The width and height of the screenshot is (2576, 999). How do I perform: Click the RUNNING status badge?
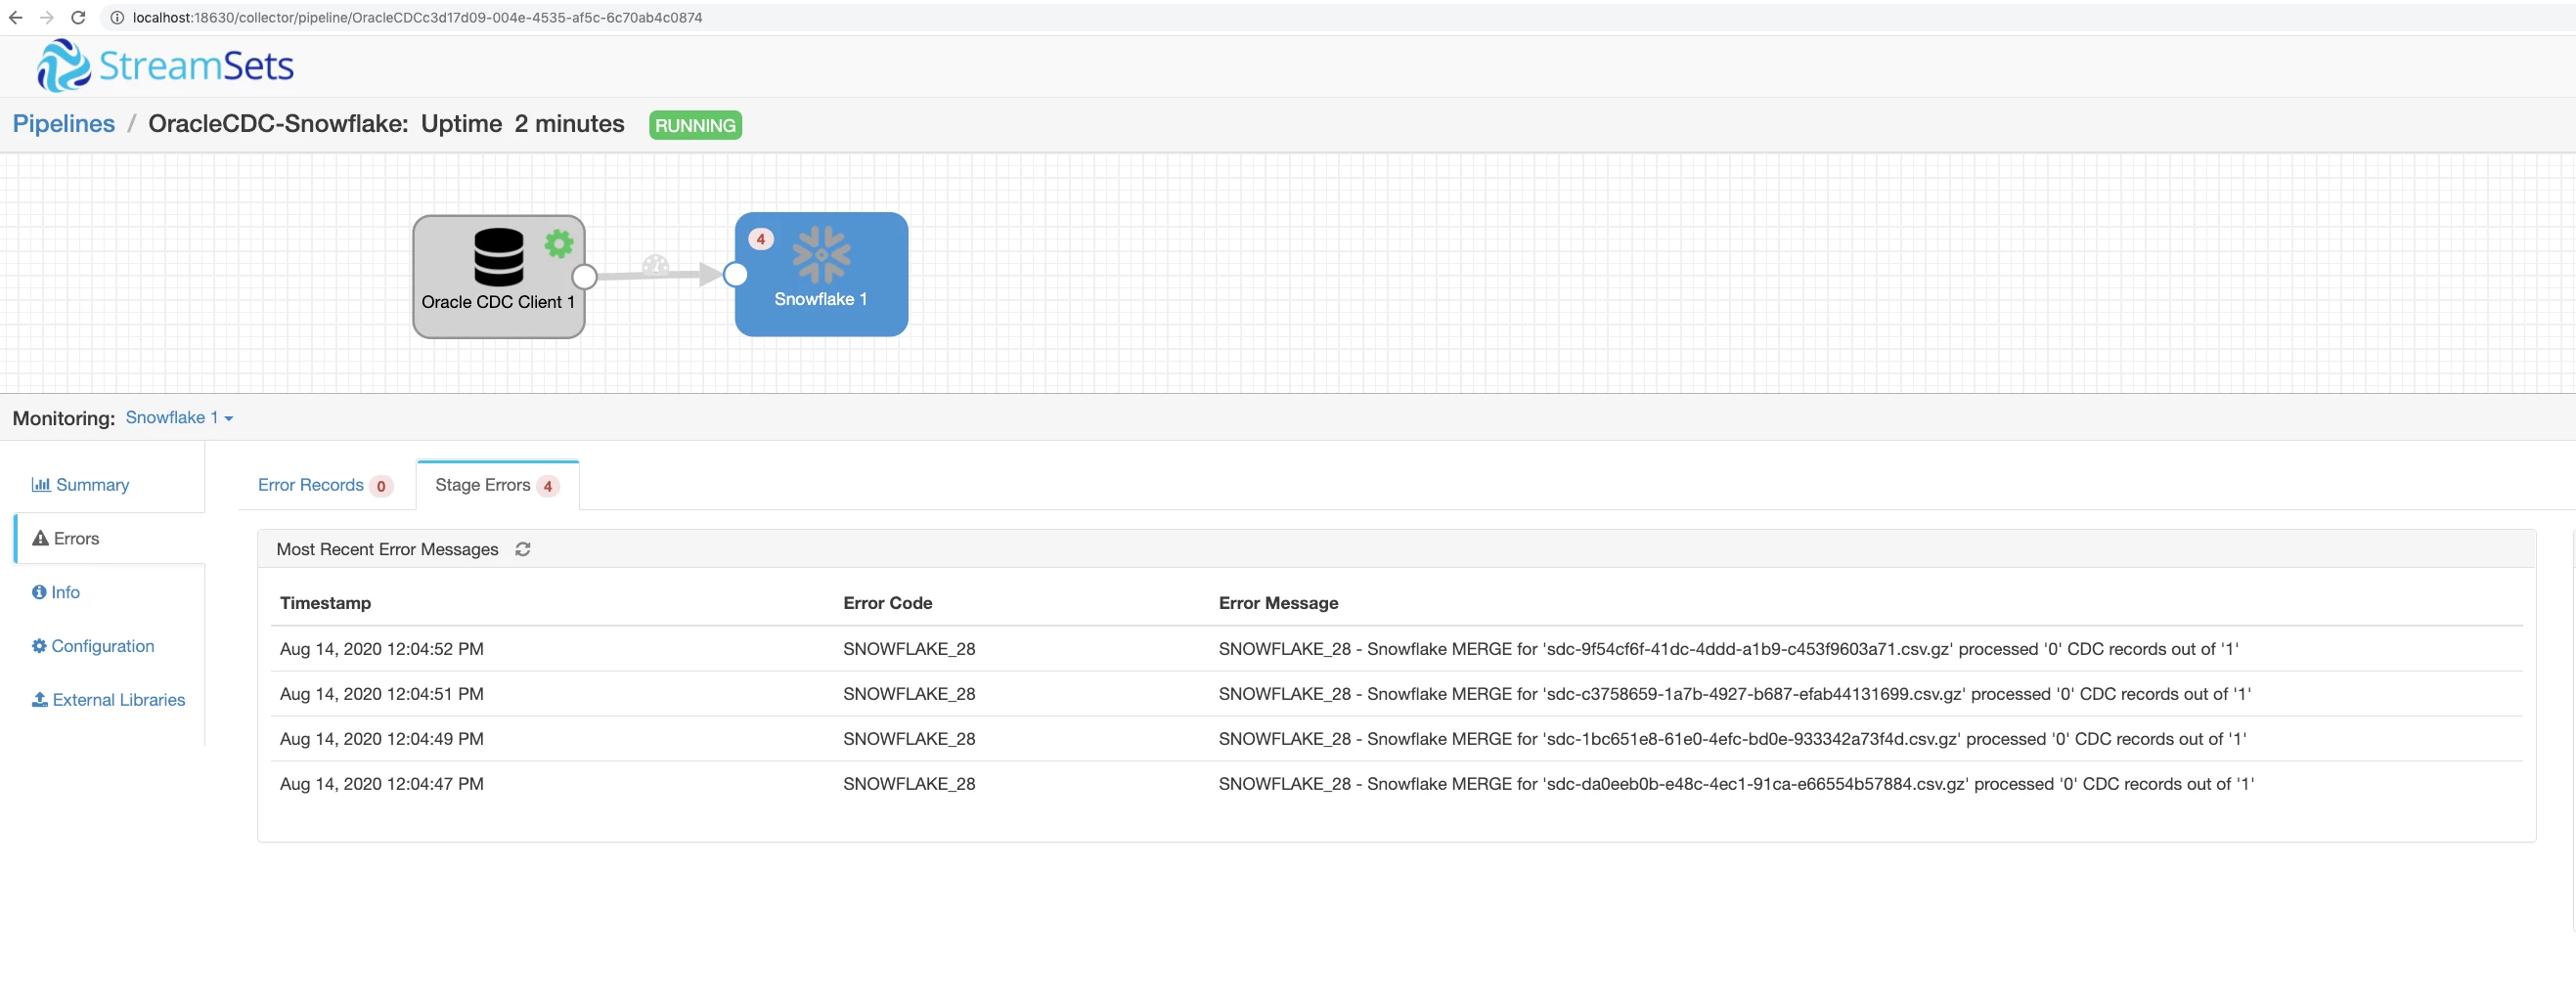pos(695,125)
